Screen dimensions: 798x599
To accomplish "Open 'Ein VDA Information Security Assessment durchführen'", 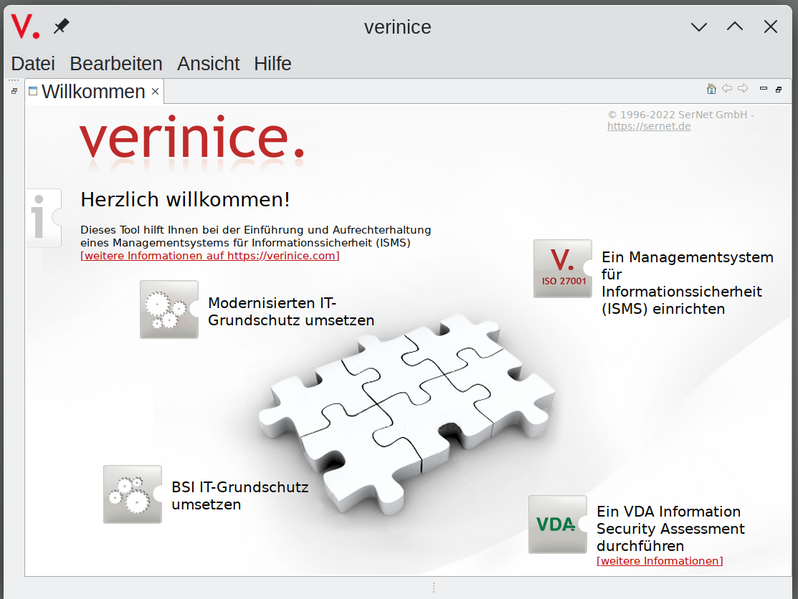I will (670, 528).
